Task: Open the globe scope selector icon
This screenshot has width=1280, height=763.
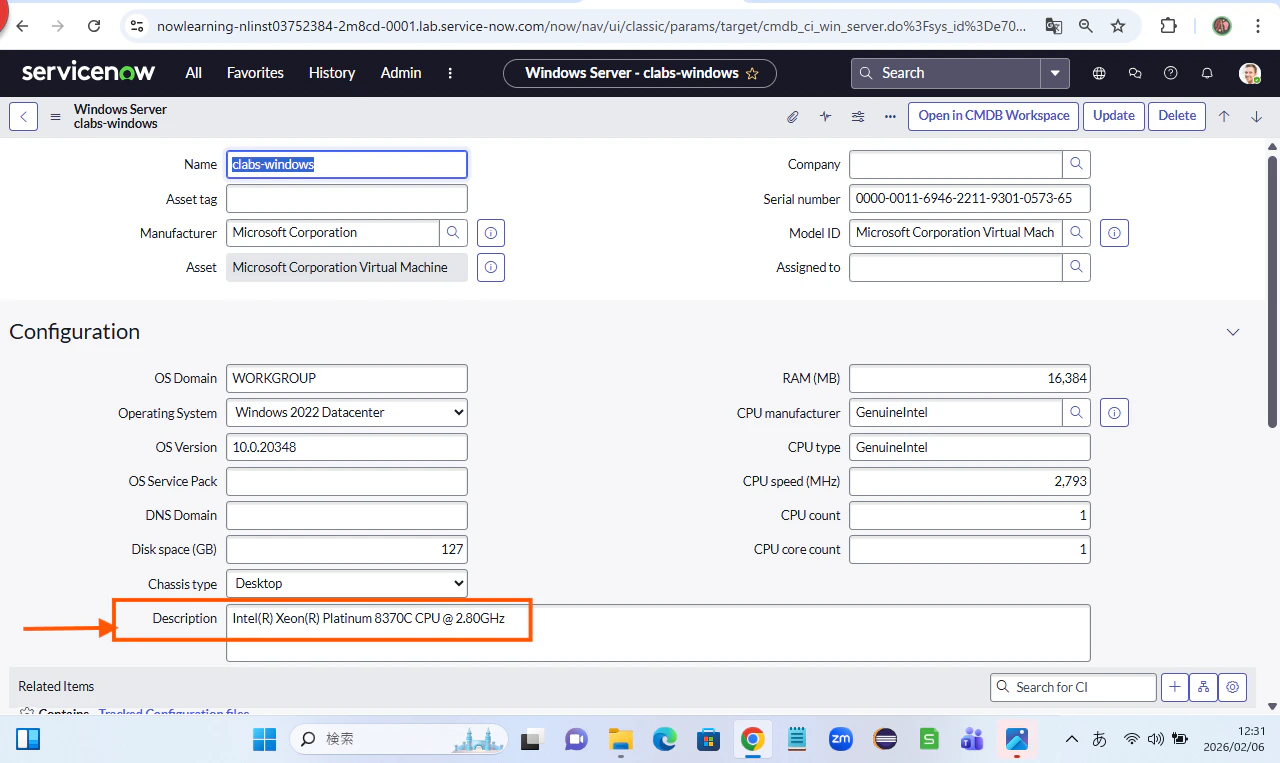Action: click(1099, 73)
